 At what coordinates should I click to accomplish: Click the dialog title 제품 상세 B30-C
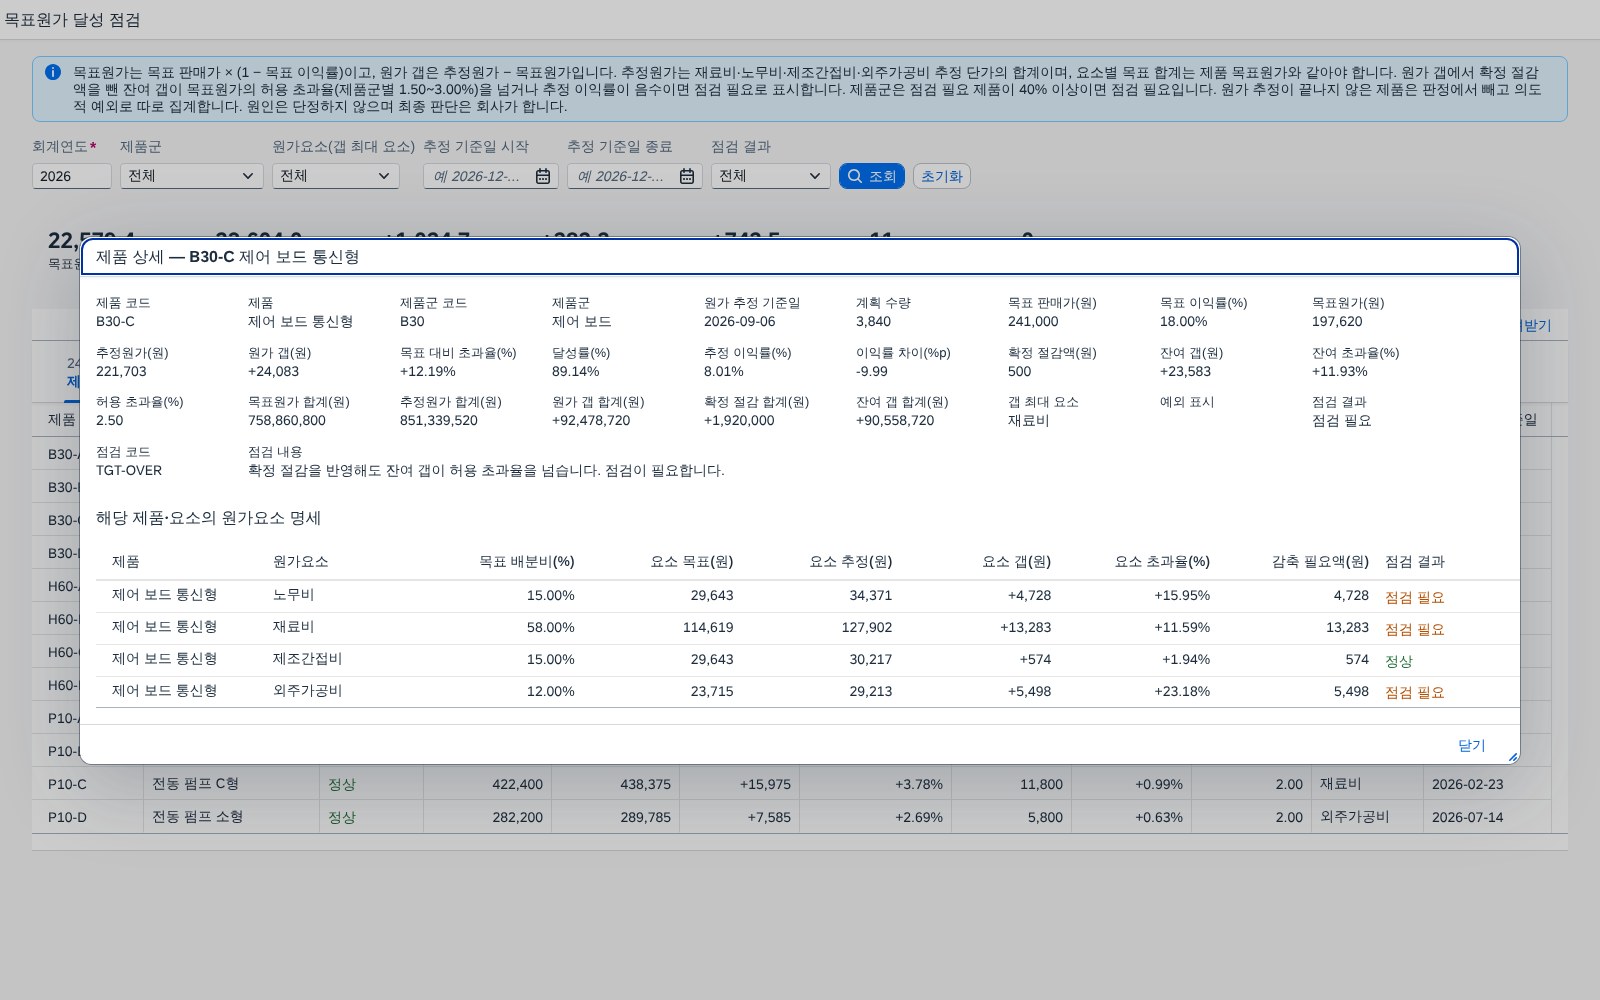tap(228, 257)
